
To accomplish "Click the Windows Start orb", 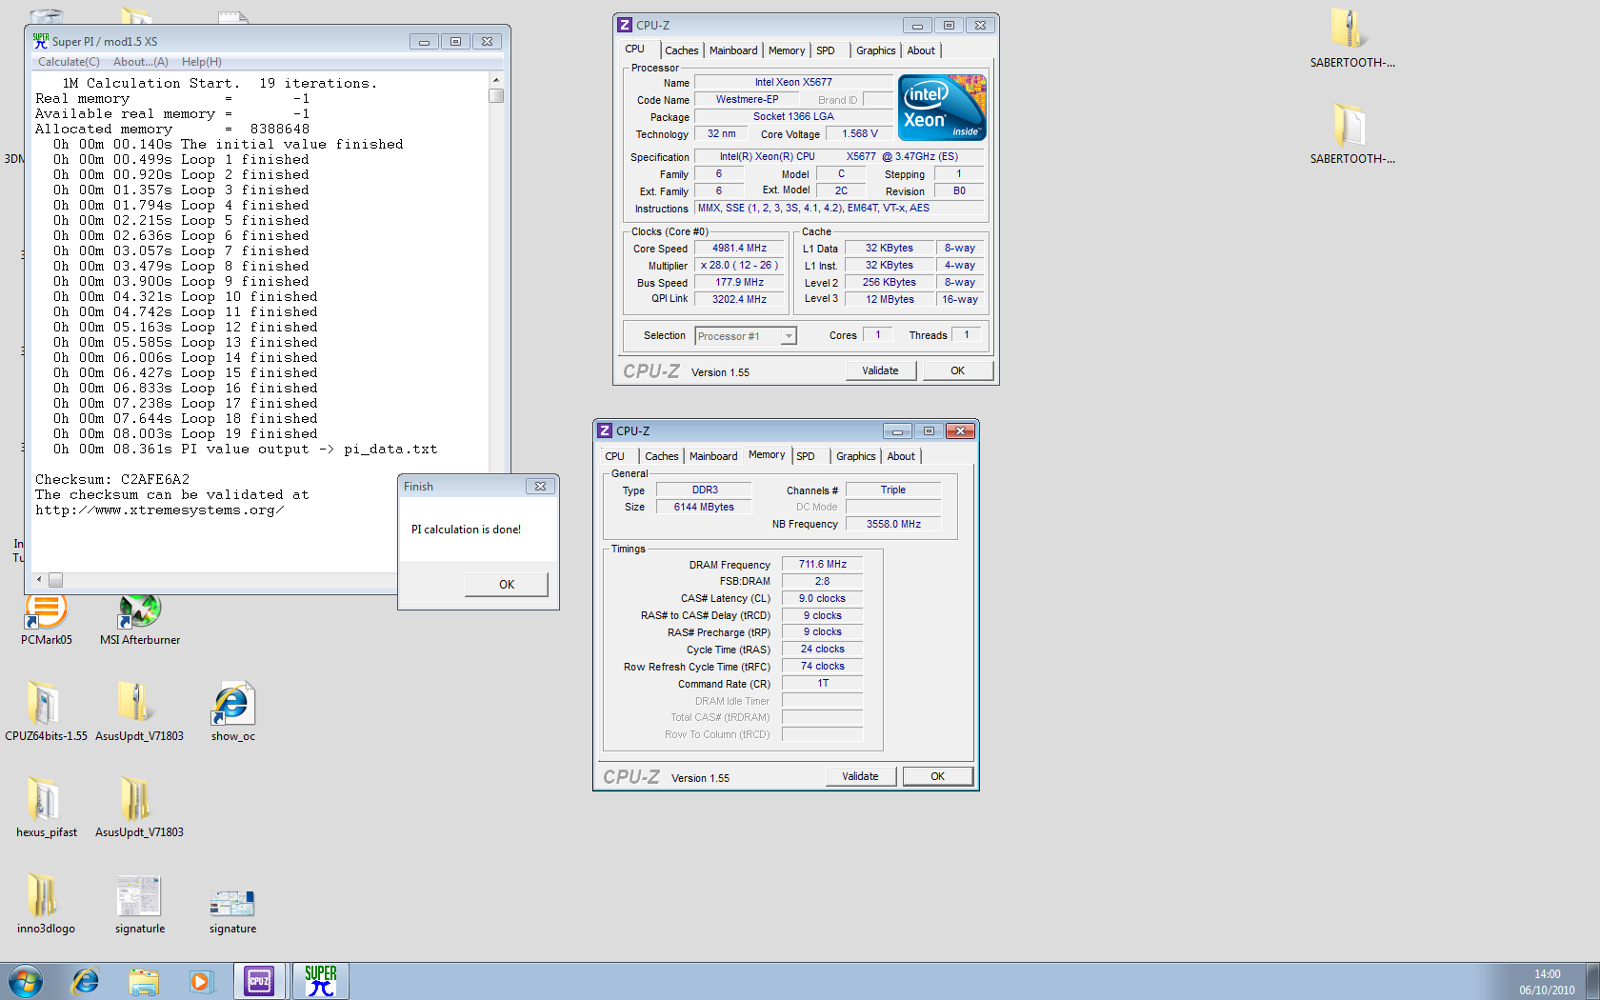I will click(24, 981).
